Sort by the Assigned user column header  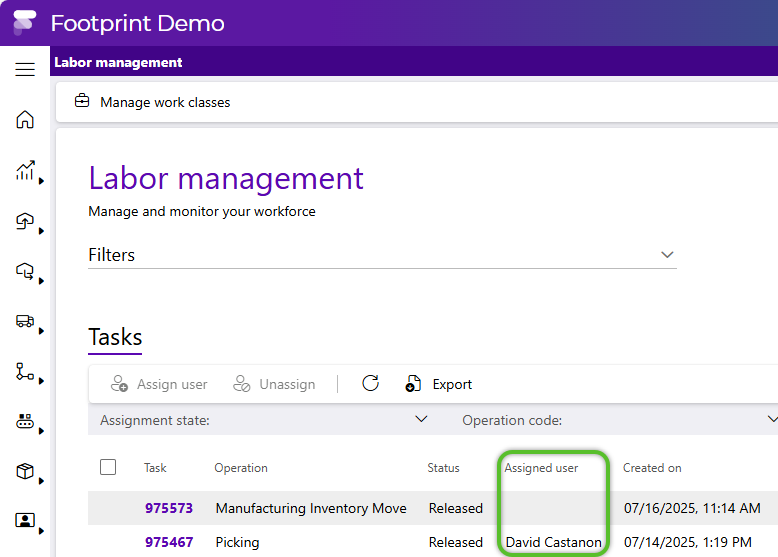(x=541, y=468)
